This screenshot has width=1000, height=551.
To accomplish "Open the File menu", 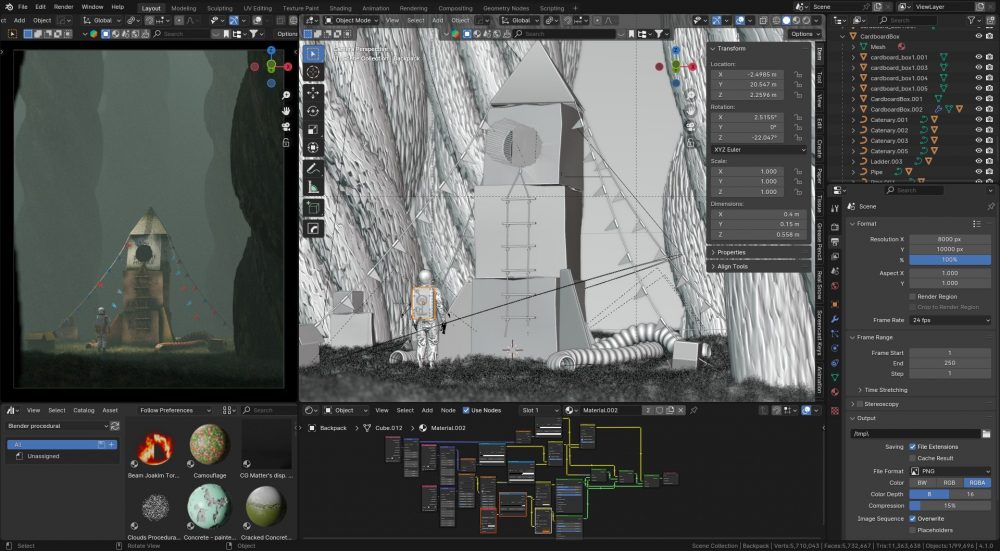I will 22,7.
